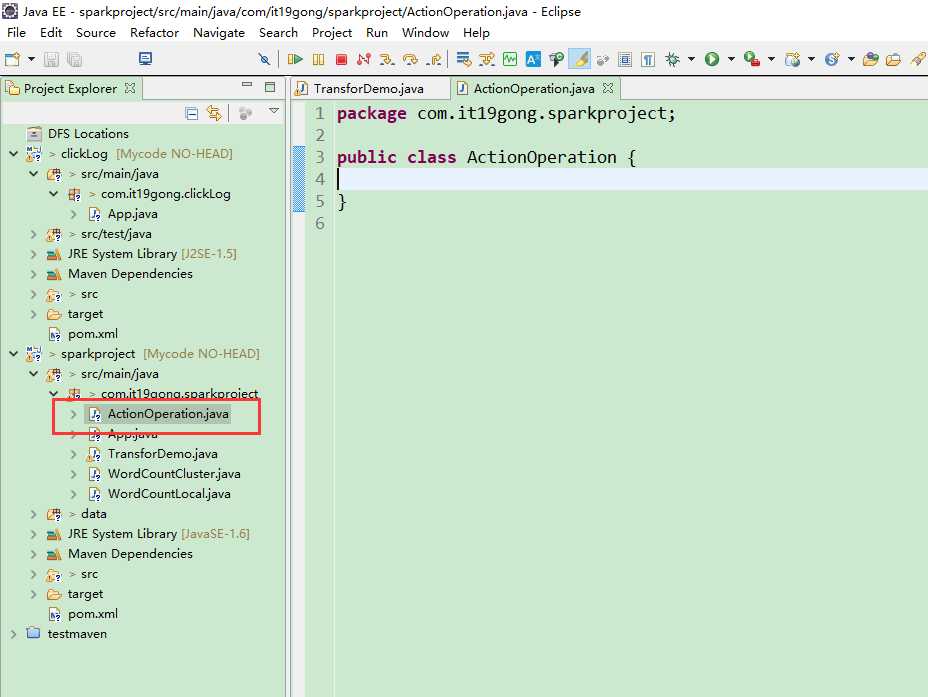Open the Run dropdown arrow
Viewport: 928px width, 697px height.
point(731,59)
